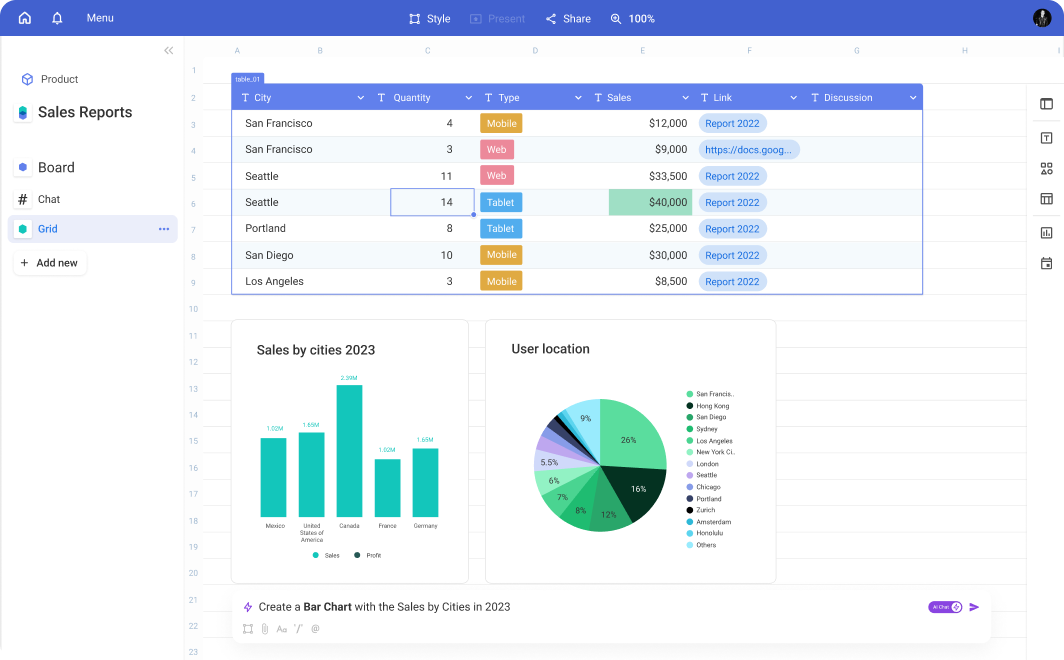Click the notifications bell icon

pos(56,17)
